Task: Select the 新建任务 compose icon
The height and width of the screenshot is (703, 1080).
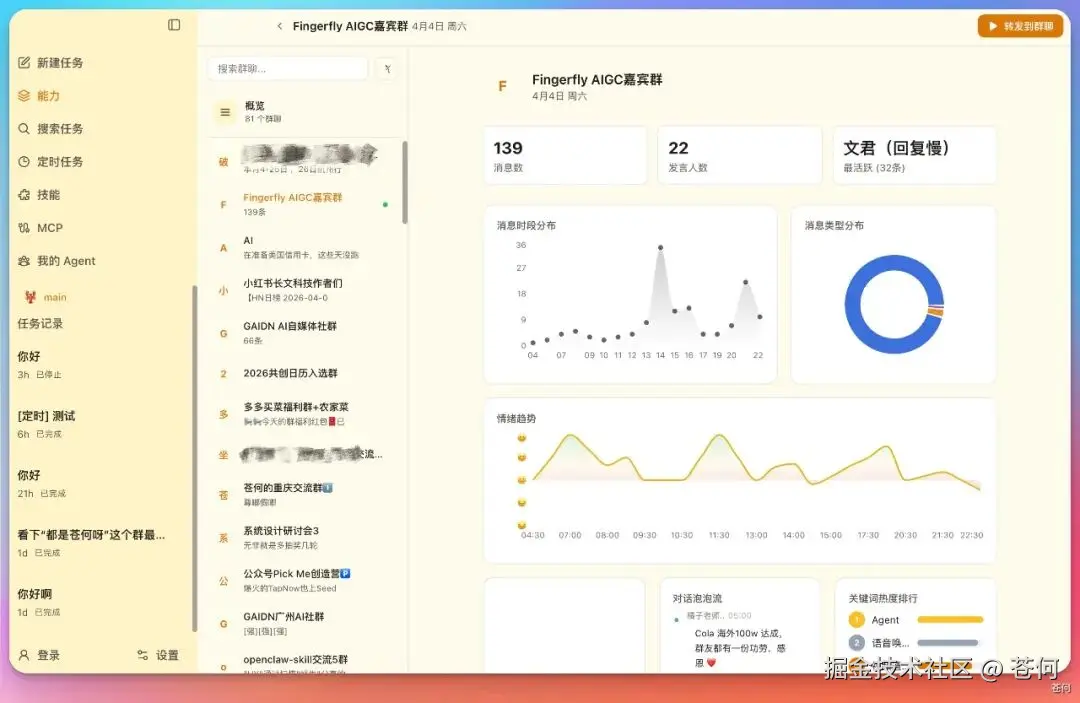Action: (24, 62)
